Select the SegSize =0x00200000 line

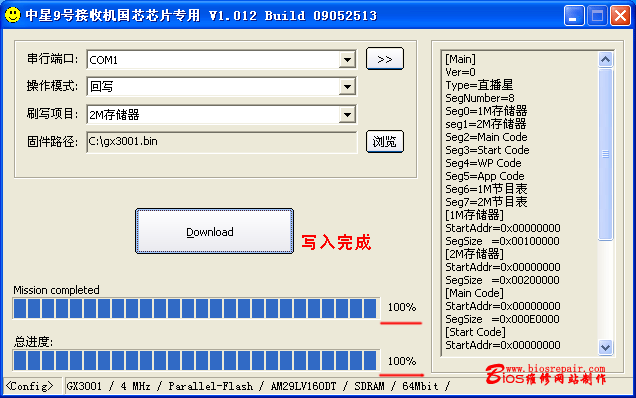tap(502, 280)
